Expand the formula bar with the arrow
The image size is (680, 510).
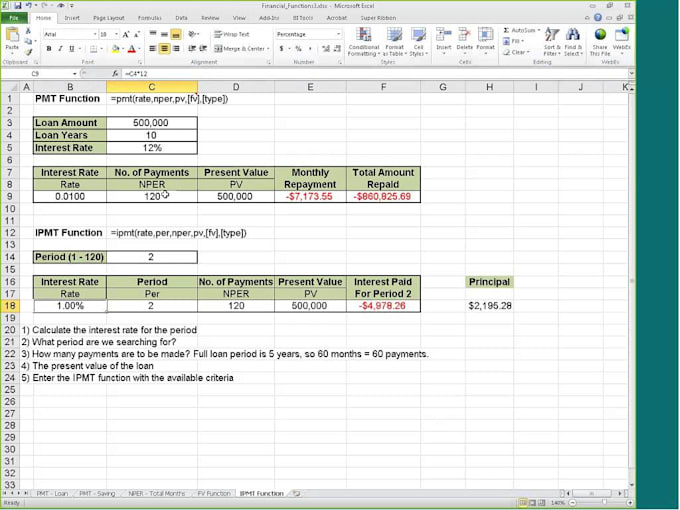coord(631,74)
